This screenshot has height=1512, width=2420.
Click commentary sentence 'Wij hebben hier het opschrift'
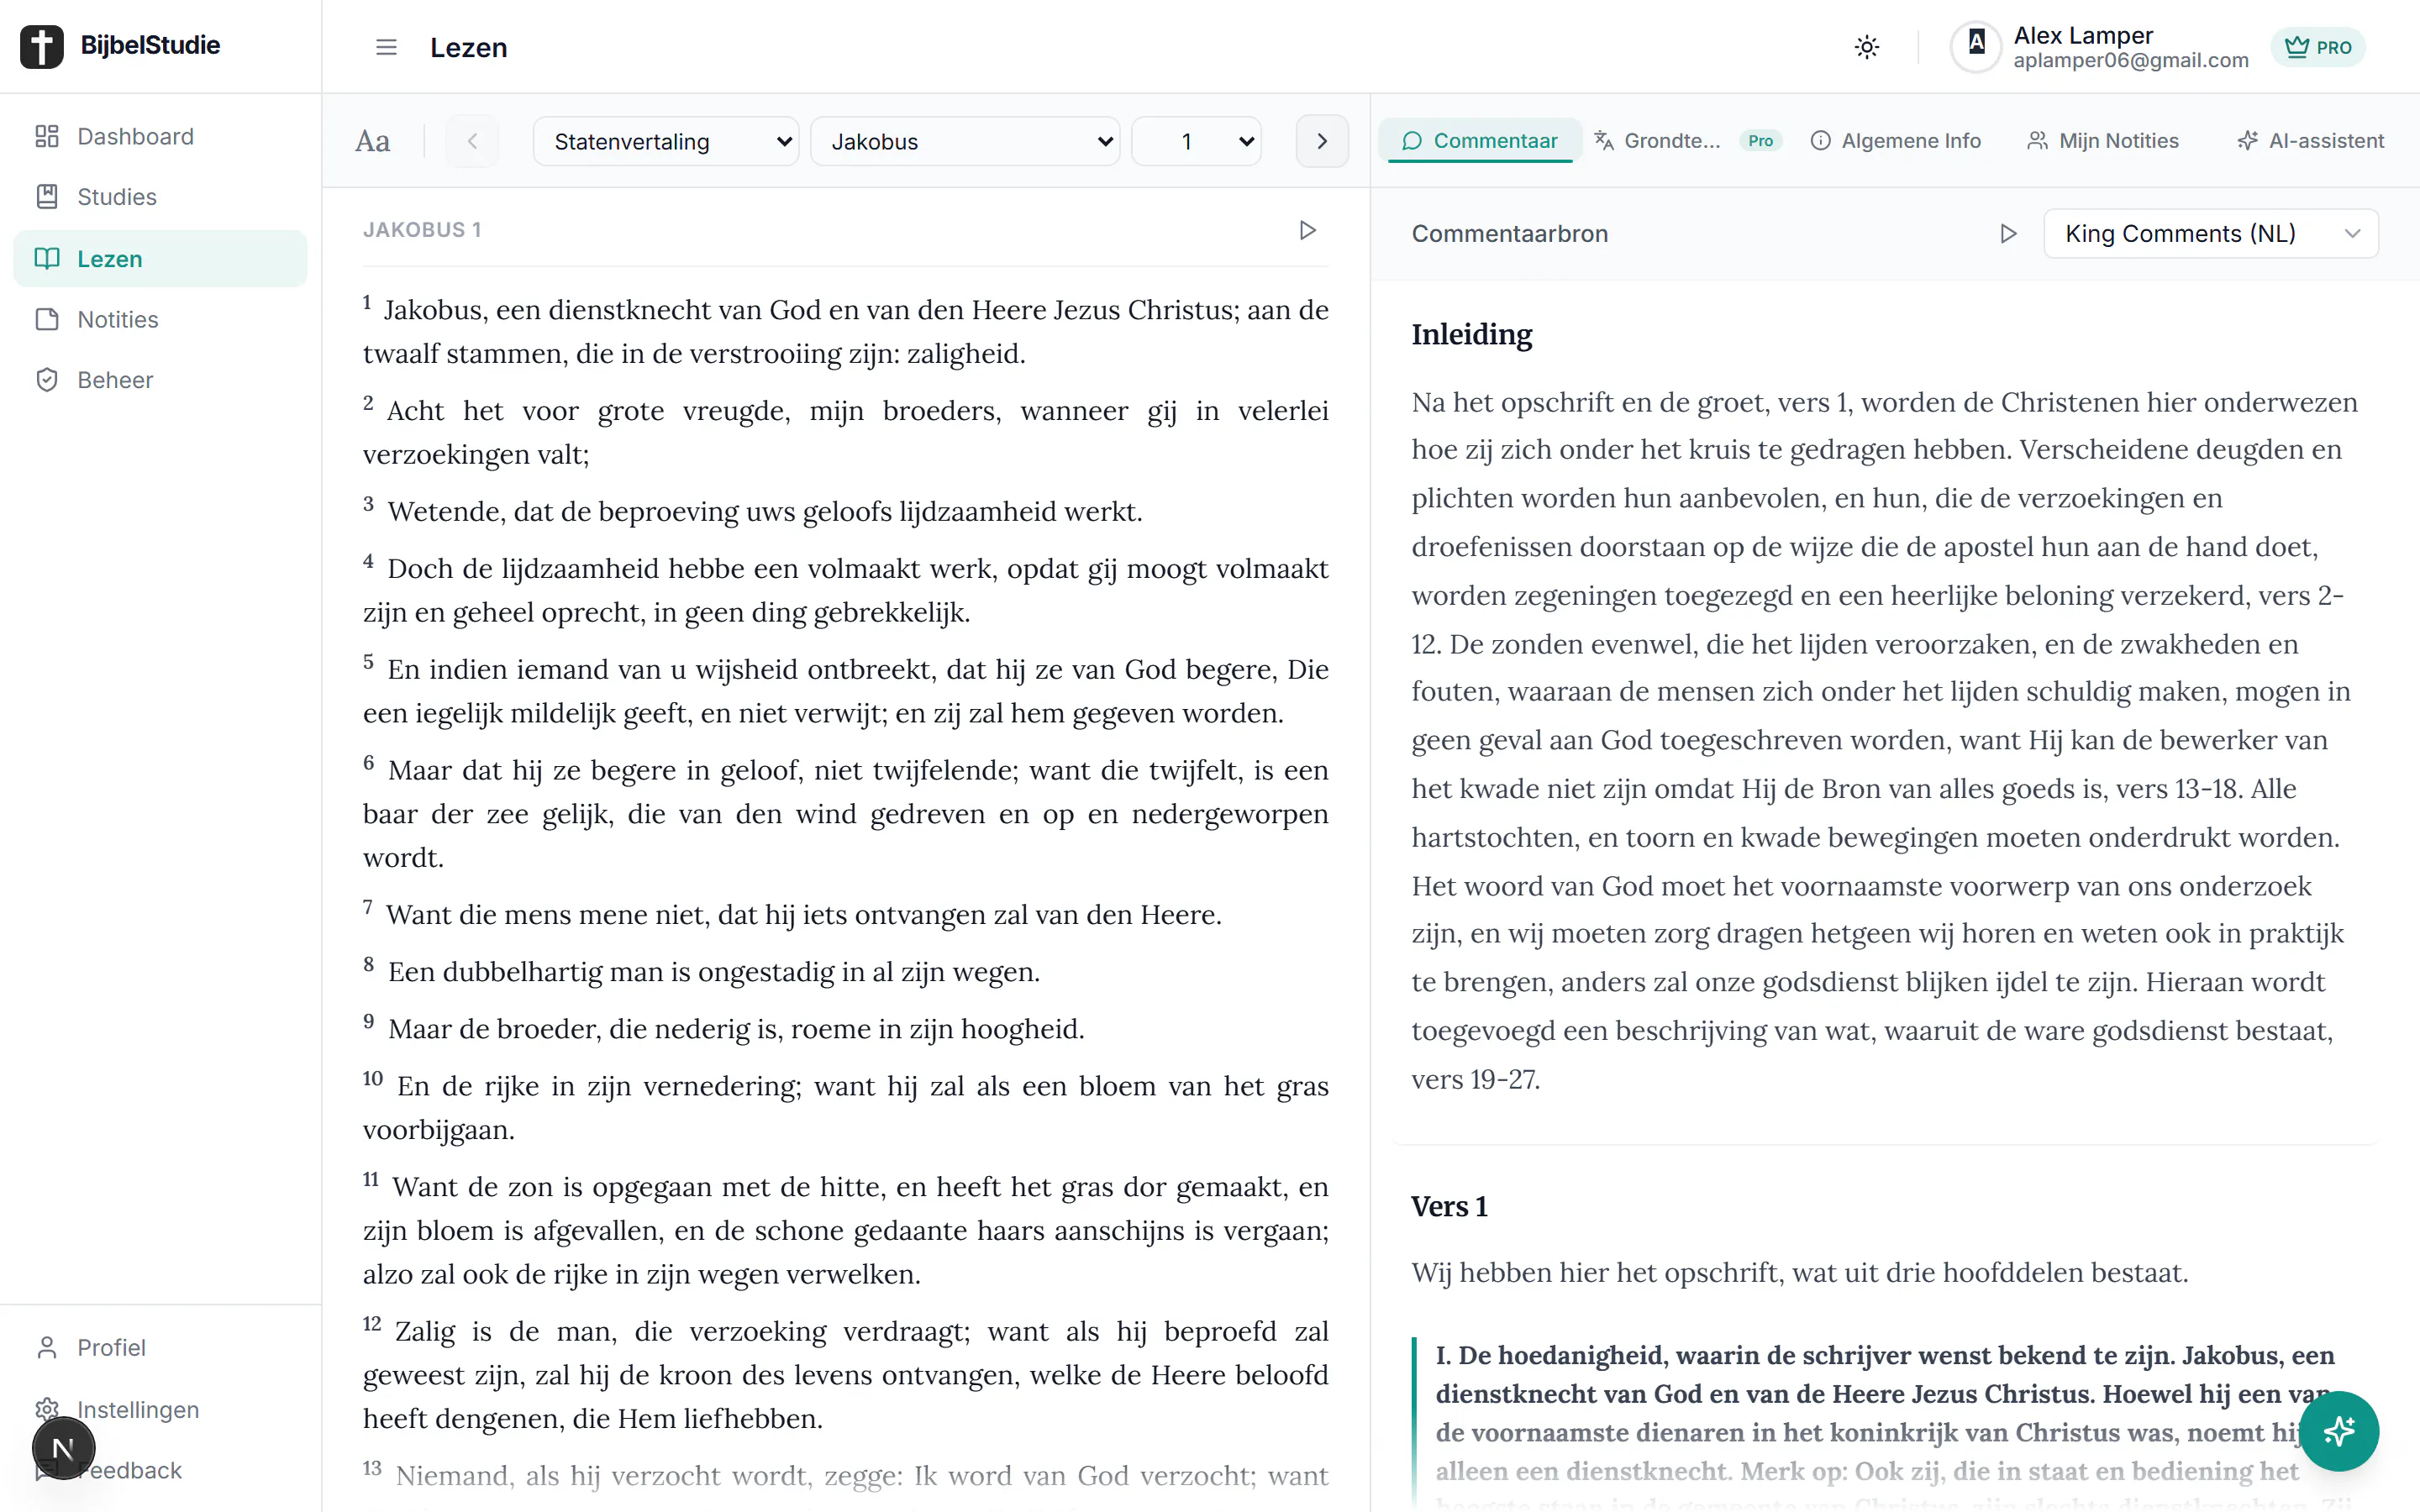(1799, 1273)
